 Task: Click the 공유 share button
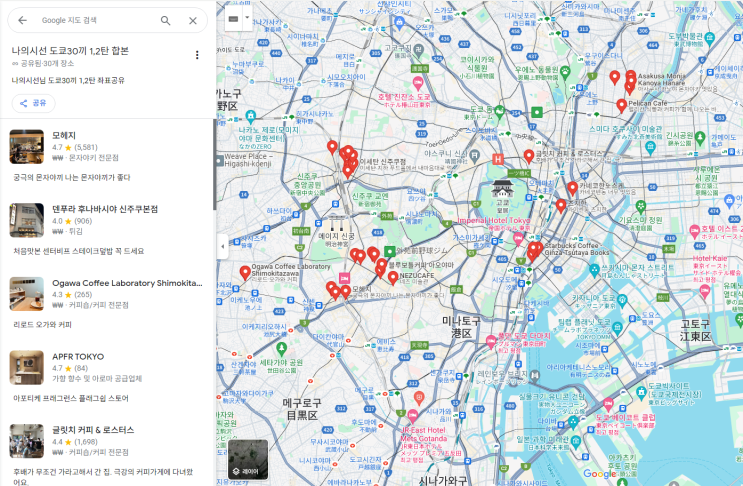[x=33, y=103]
